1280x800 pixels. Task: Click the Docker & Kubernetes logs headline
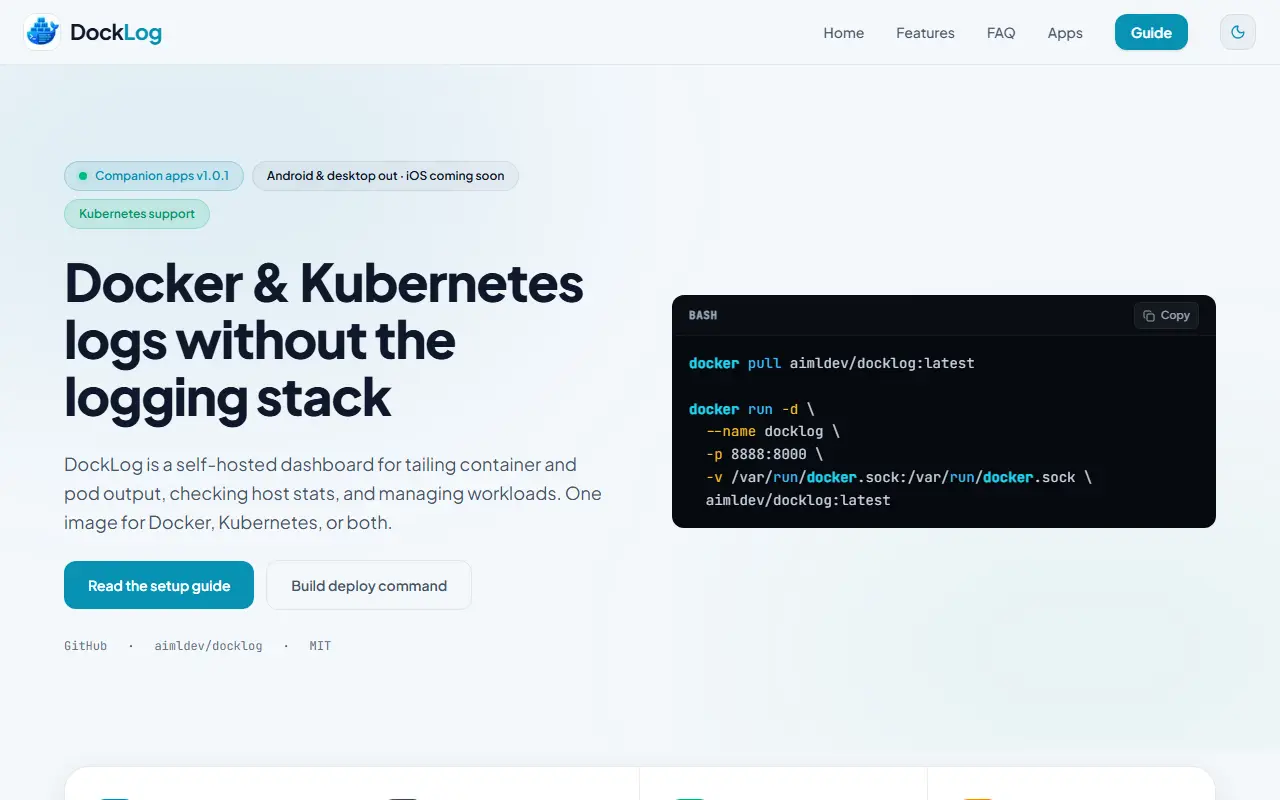click(x=324, y=340)
